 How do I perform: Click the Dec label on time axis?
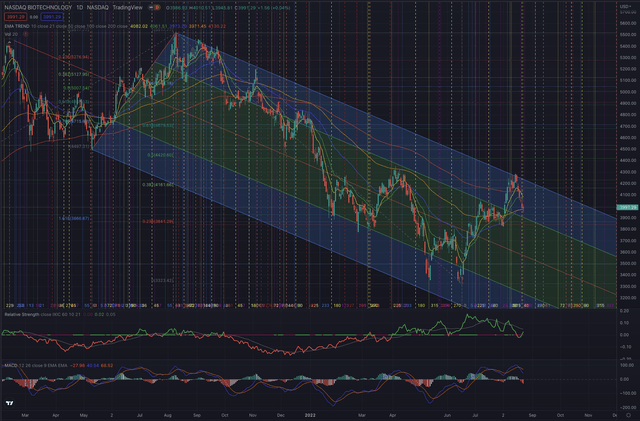tap(280, 415)
